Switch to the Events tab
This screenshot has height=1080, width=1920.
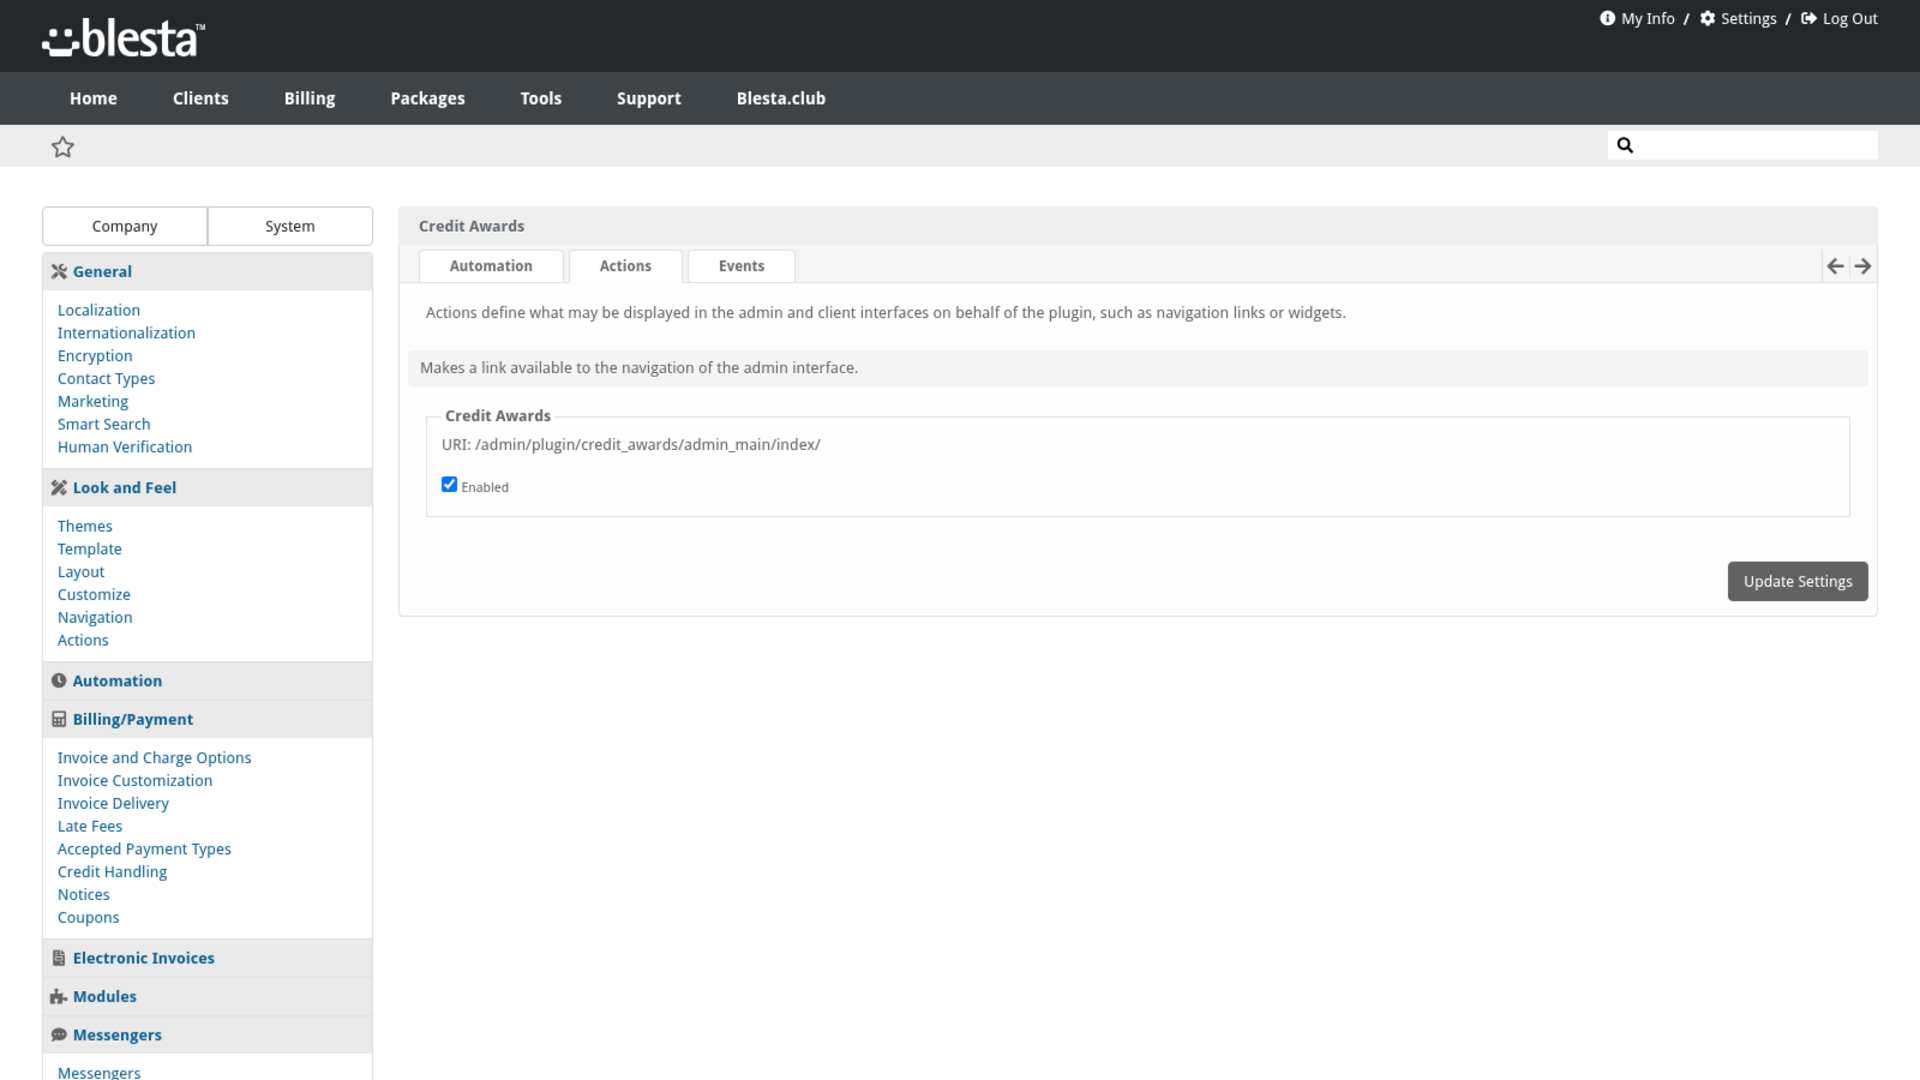tap(741, 266)
